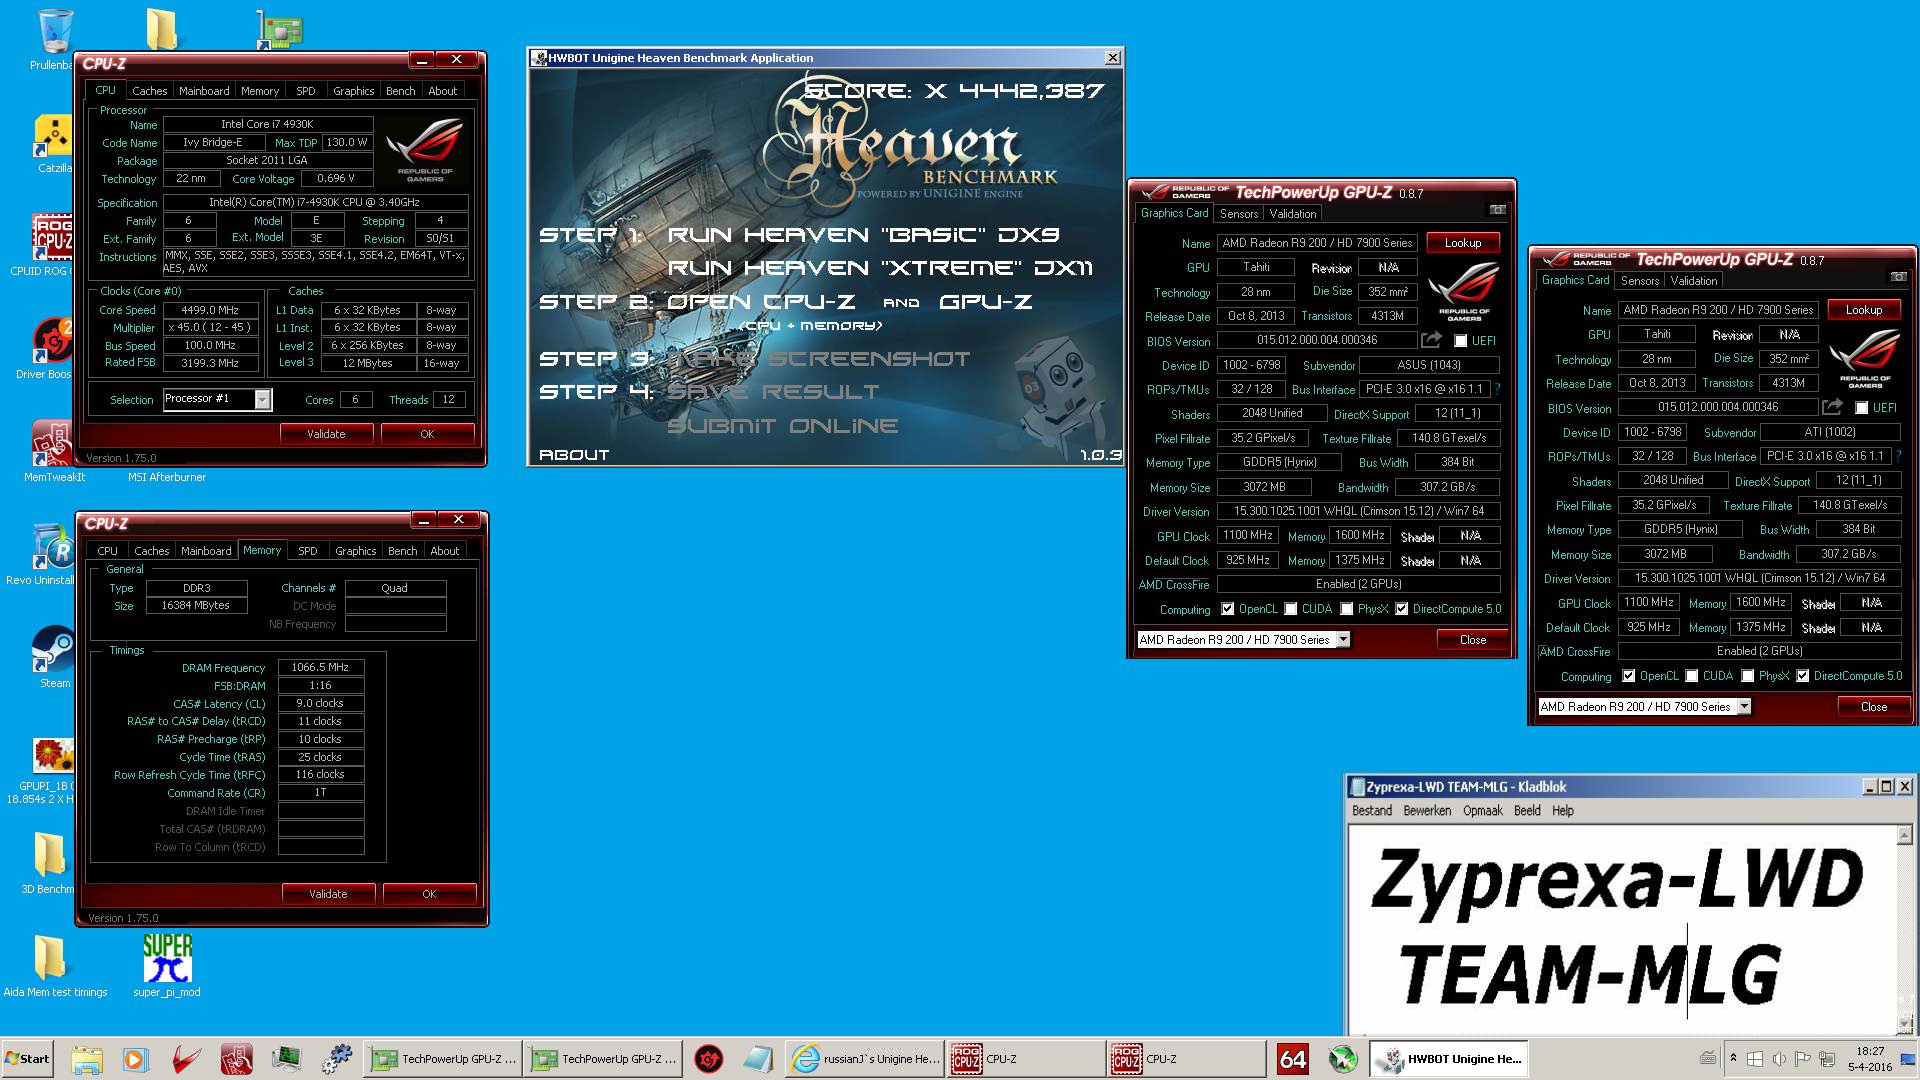Click the green ball taskbar icon
Screen dimensions: 1920x1080
pos(1342,1059)
